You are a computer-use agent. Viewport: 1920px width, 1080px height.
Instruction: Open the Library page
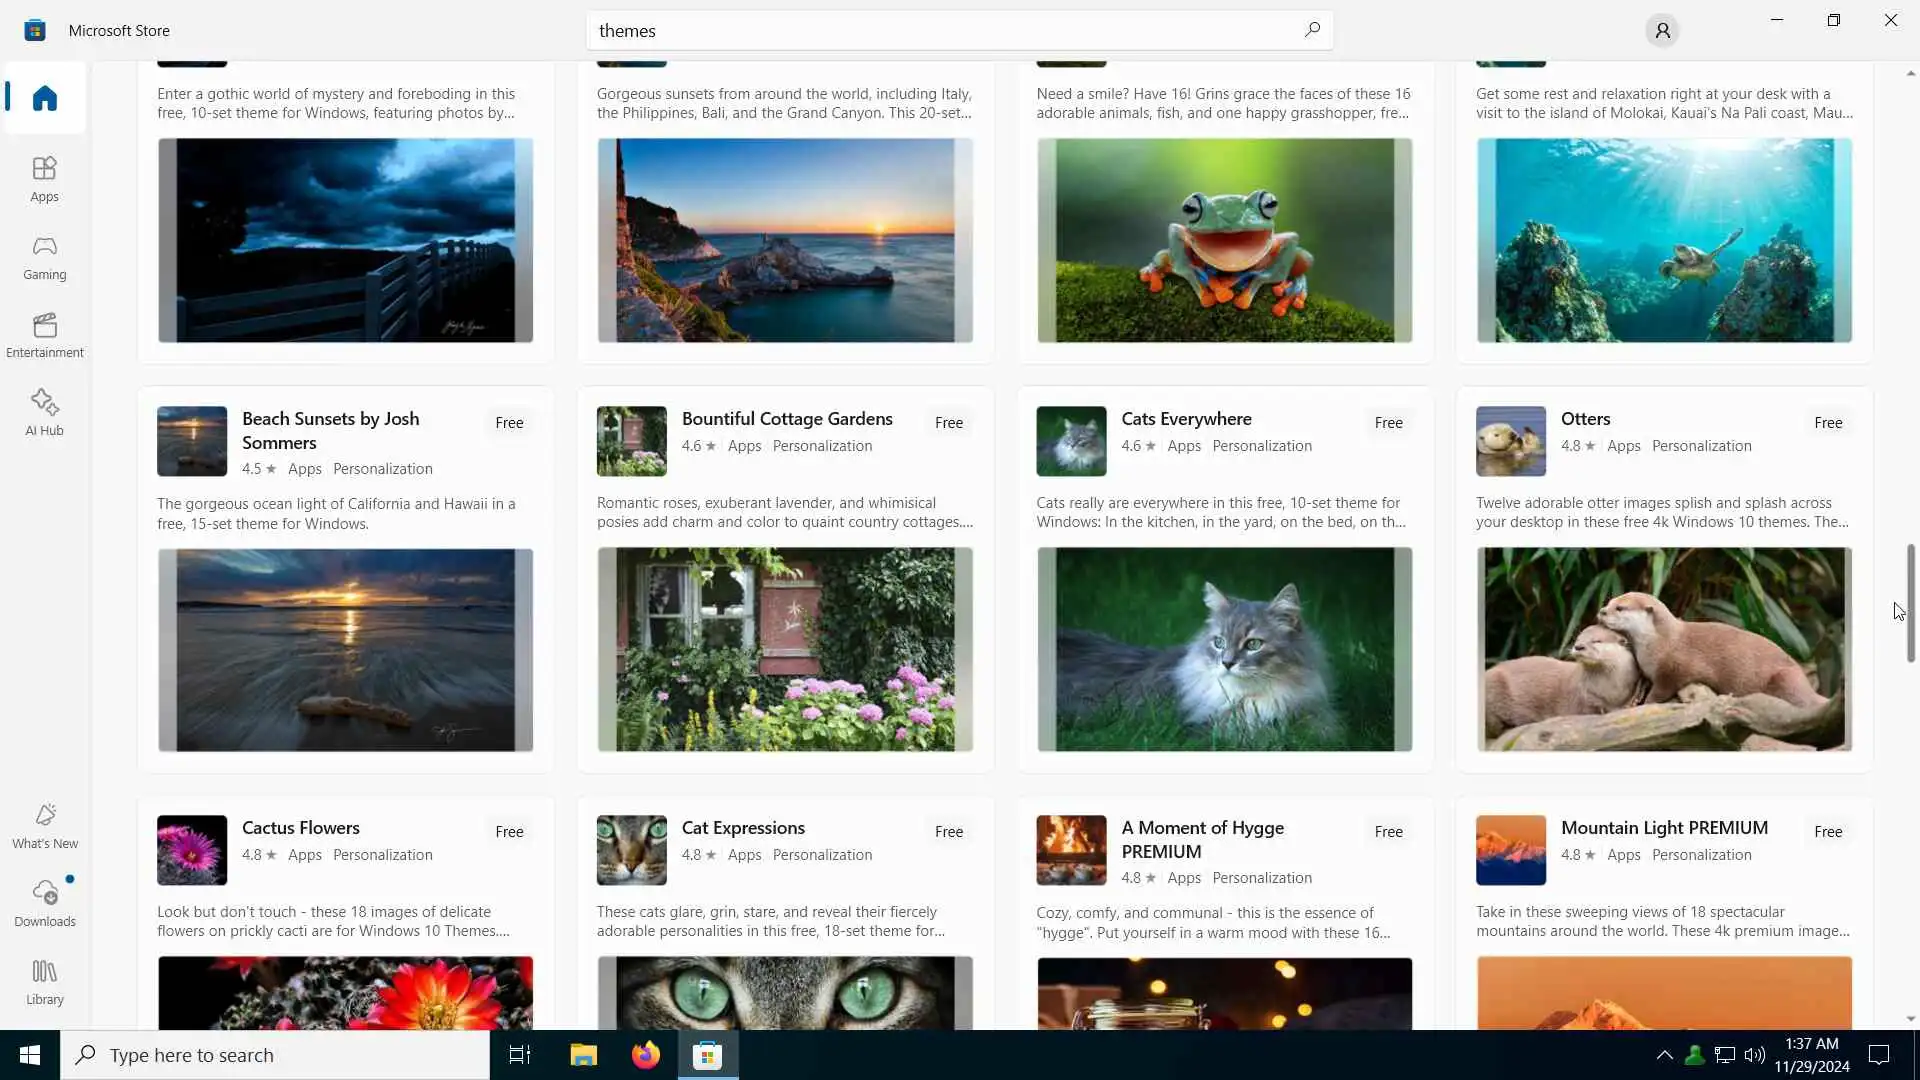coord(44,982)
